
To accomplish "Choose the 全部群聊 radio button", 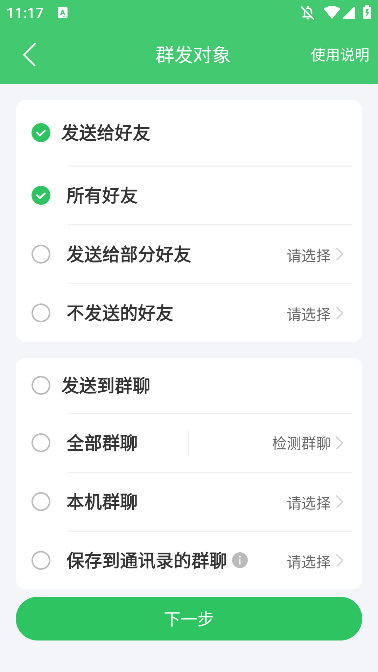I will pos(41,443).
